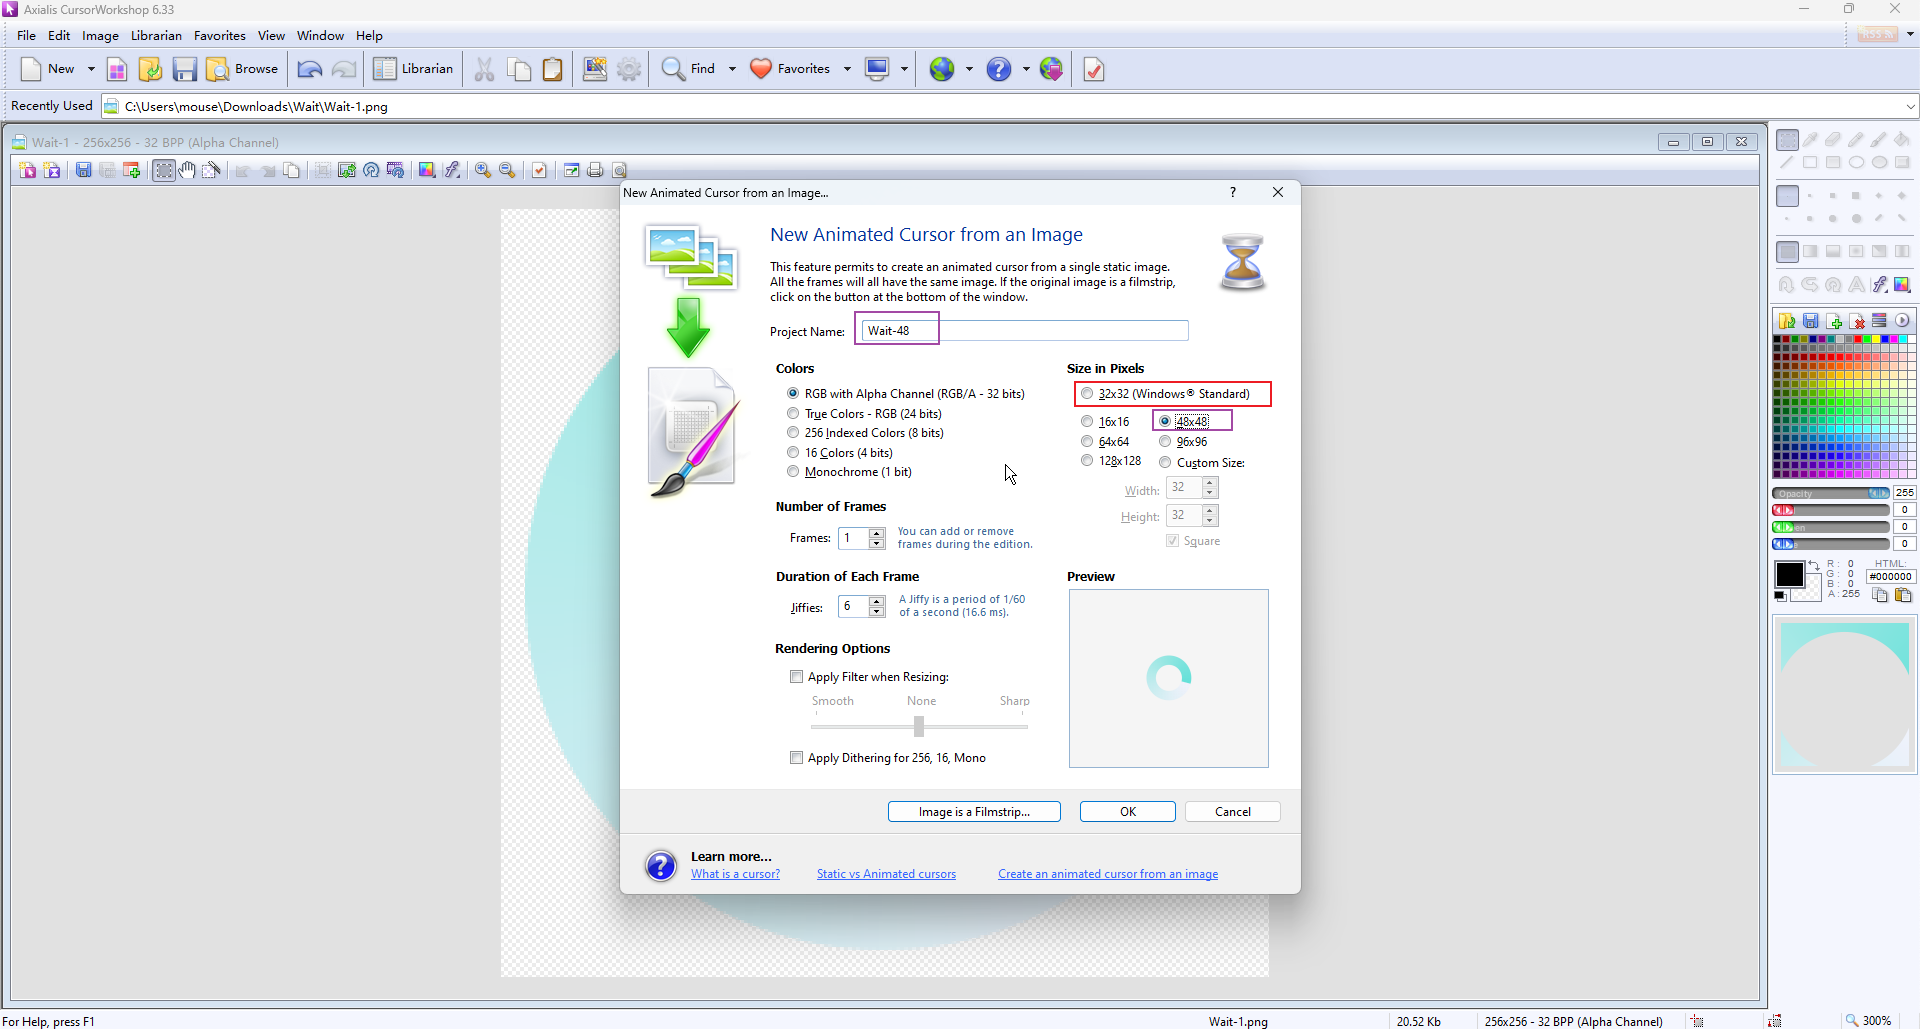Click the Favorites heart icon

[762, 69]
